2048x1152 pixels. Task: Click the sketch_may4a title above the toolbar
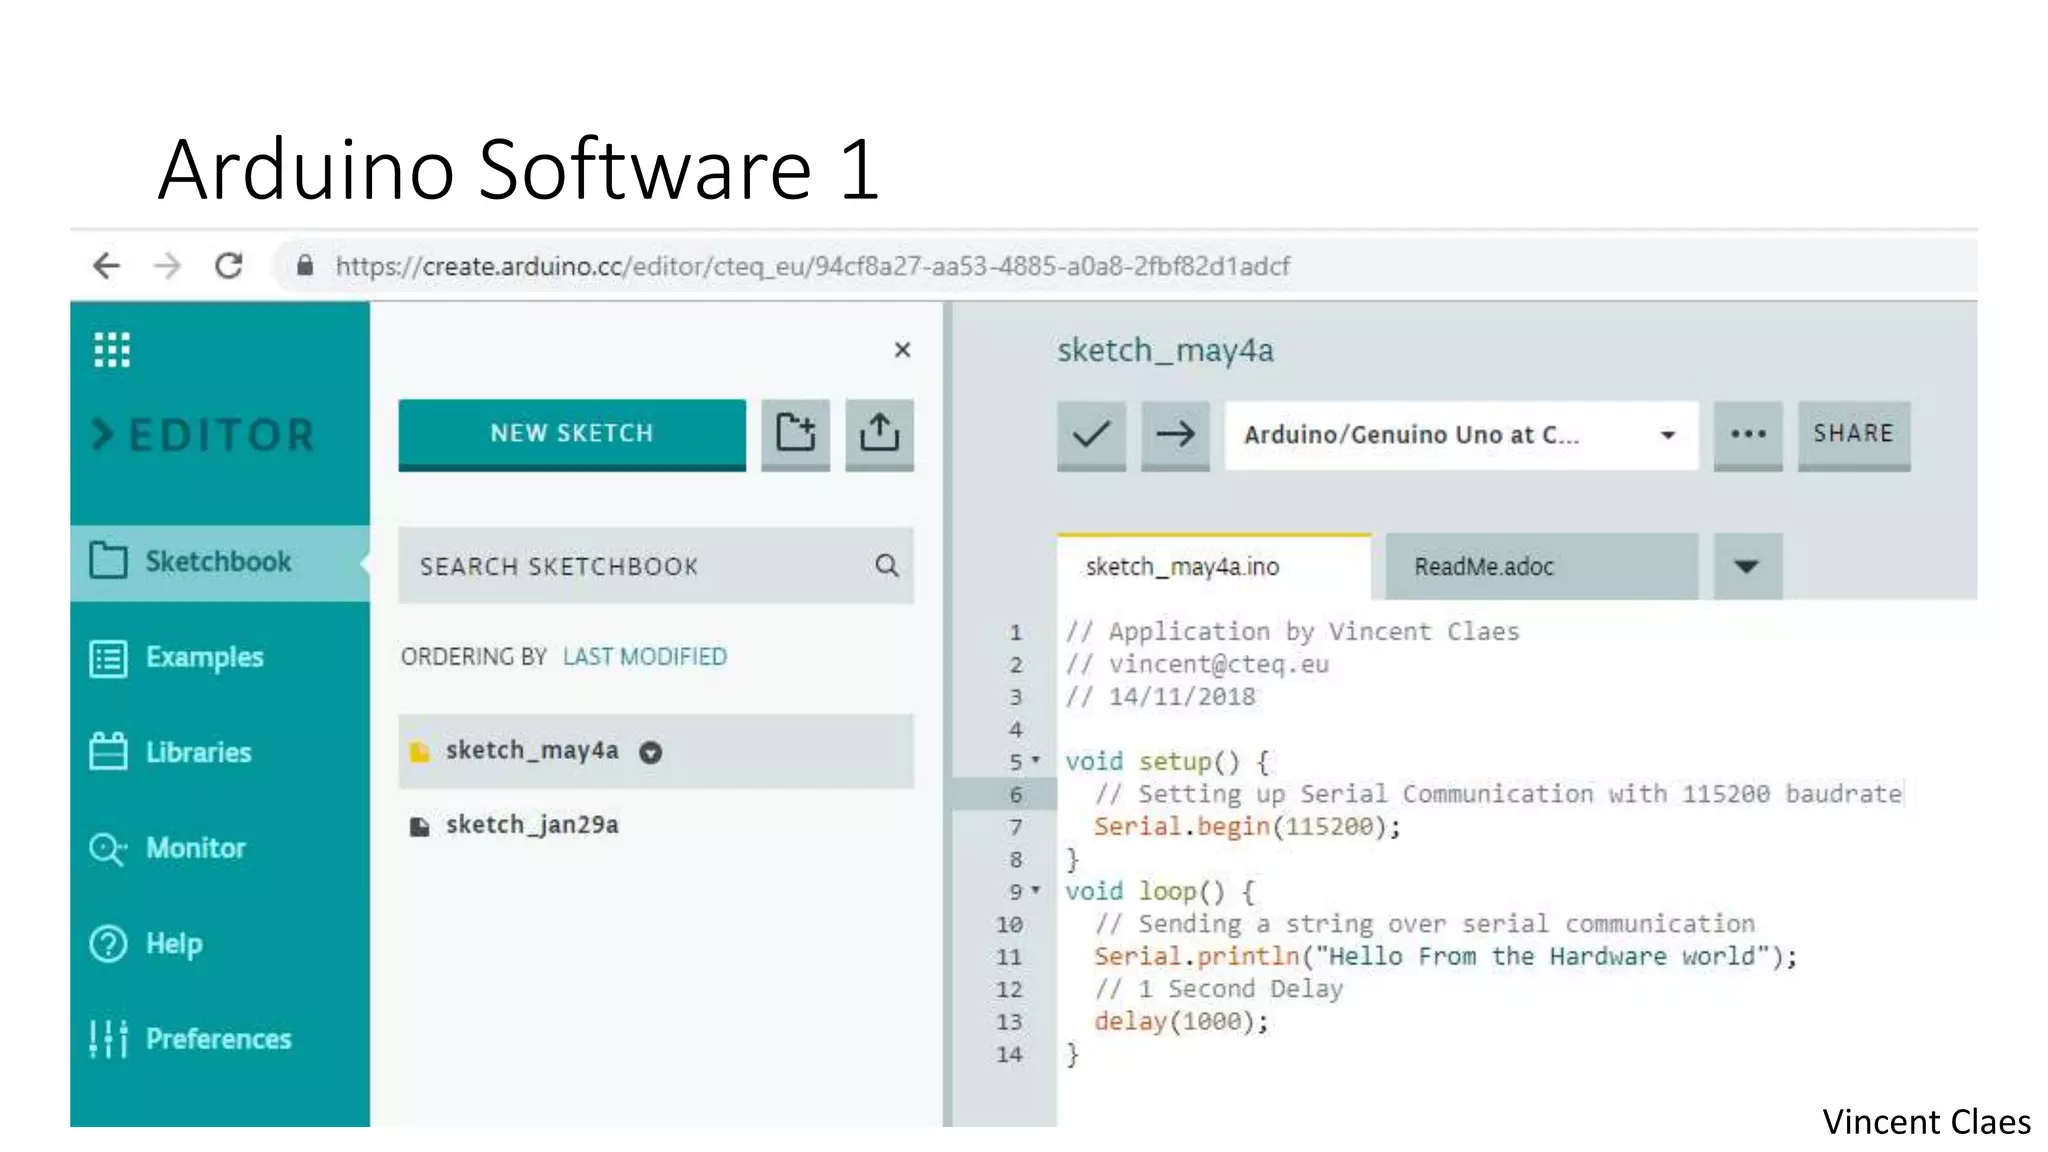(1165, 351)
